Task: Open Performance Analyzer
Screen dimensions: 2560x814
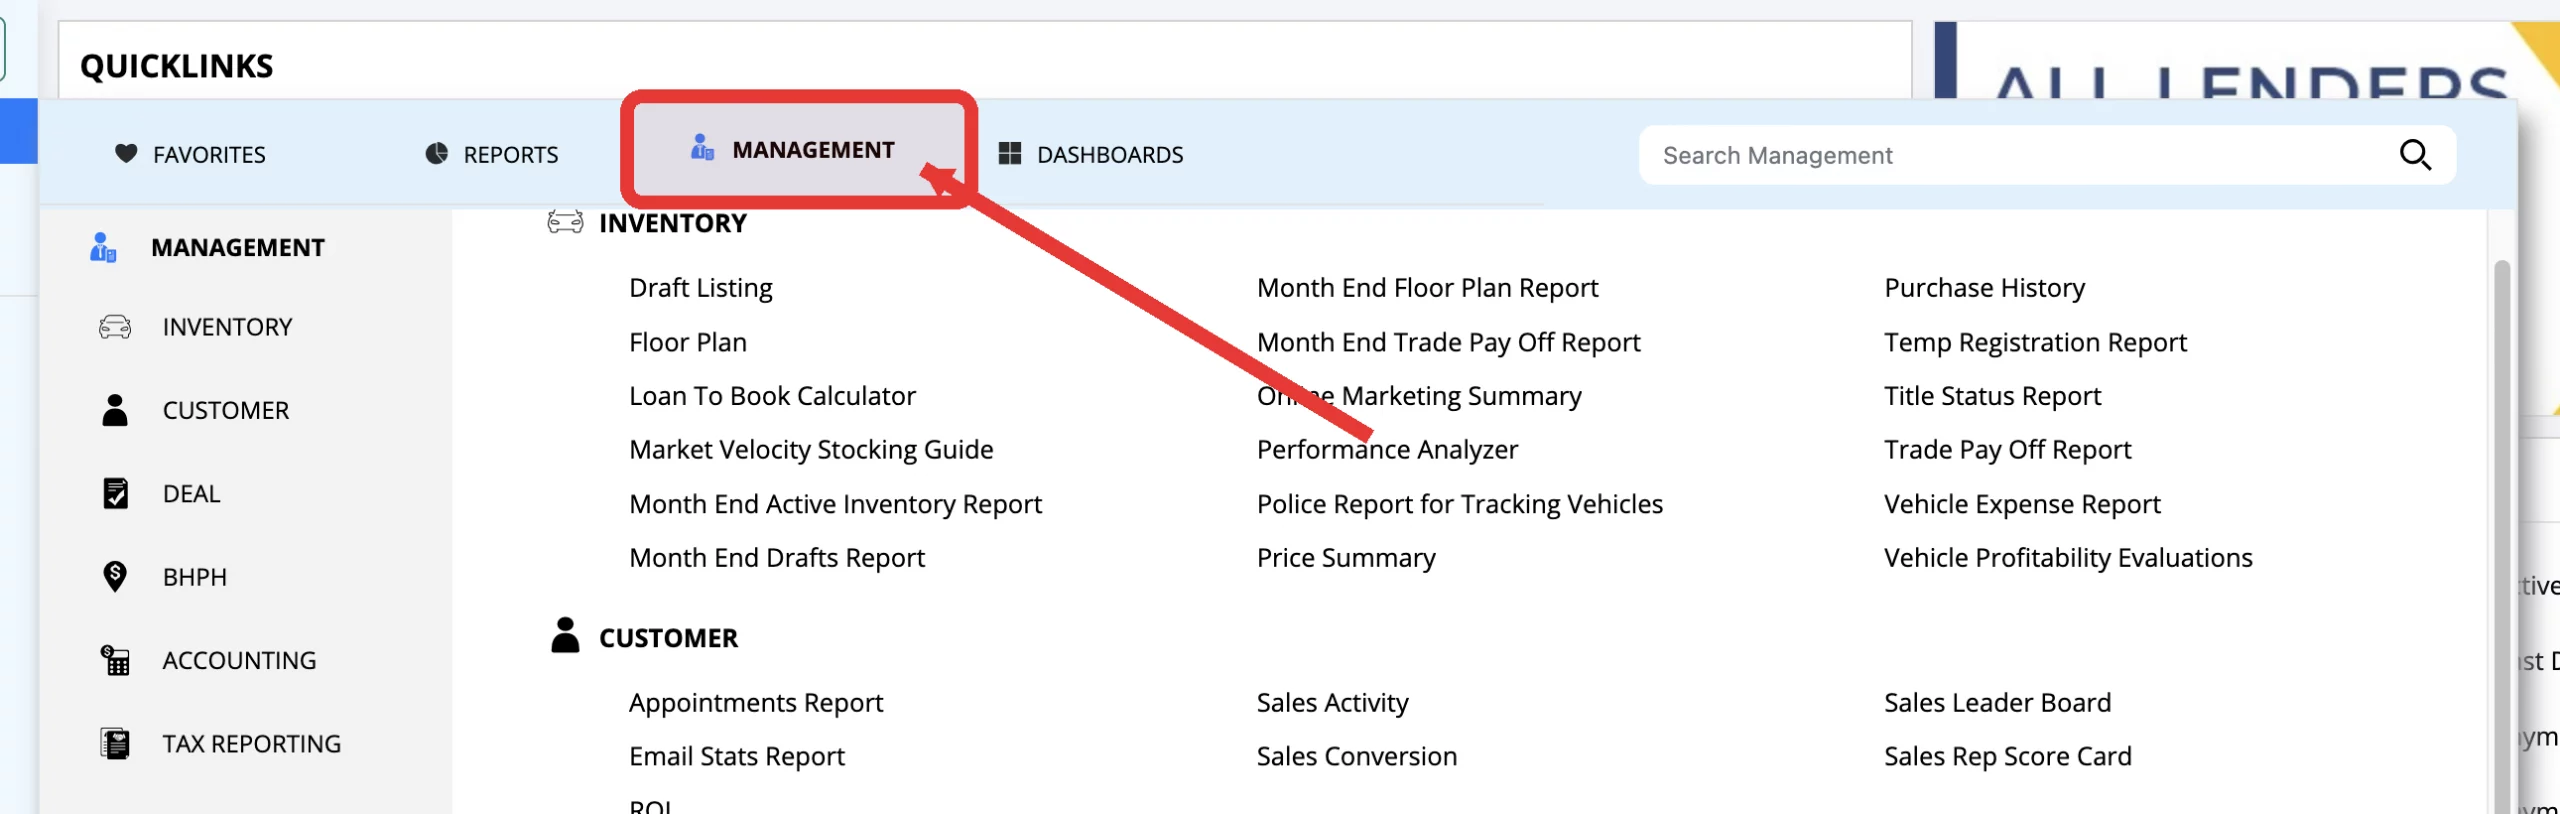Action: click(1388, 450)
